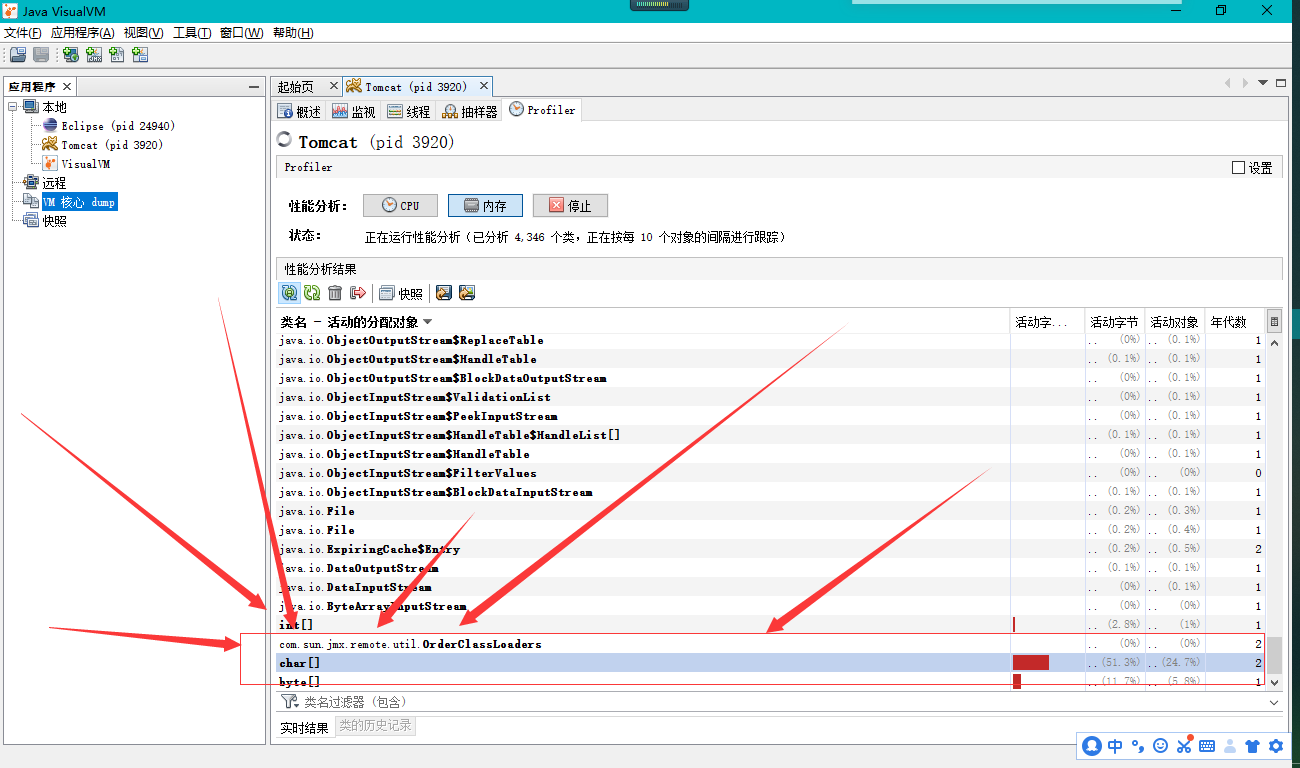Click the red arrow garbage collection icon

[358, 293]
